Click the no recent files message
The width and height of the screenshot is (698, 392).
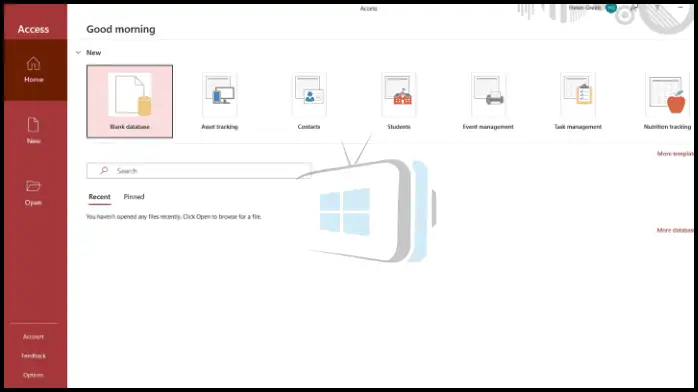pyautogui.click(x=174, y=217)
